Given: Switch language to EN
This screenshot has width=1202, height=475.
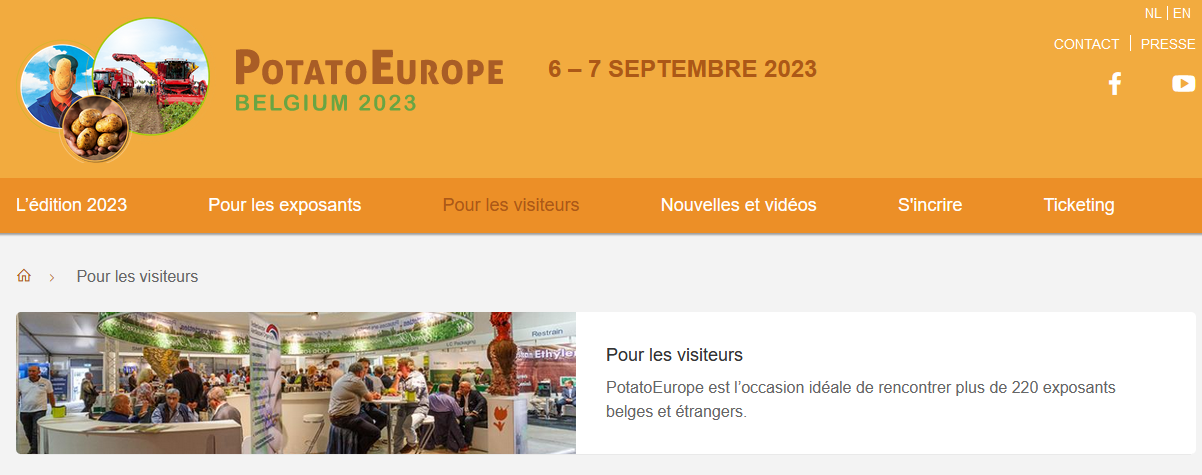Looking at the screenshot, I should click(x=1182, y=14).
